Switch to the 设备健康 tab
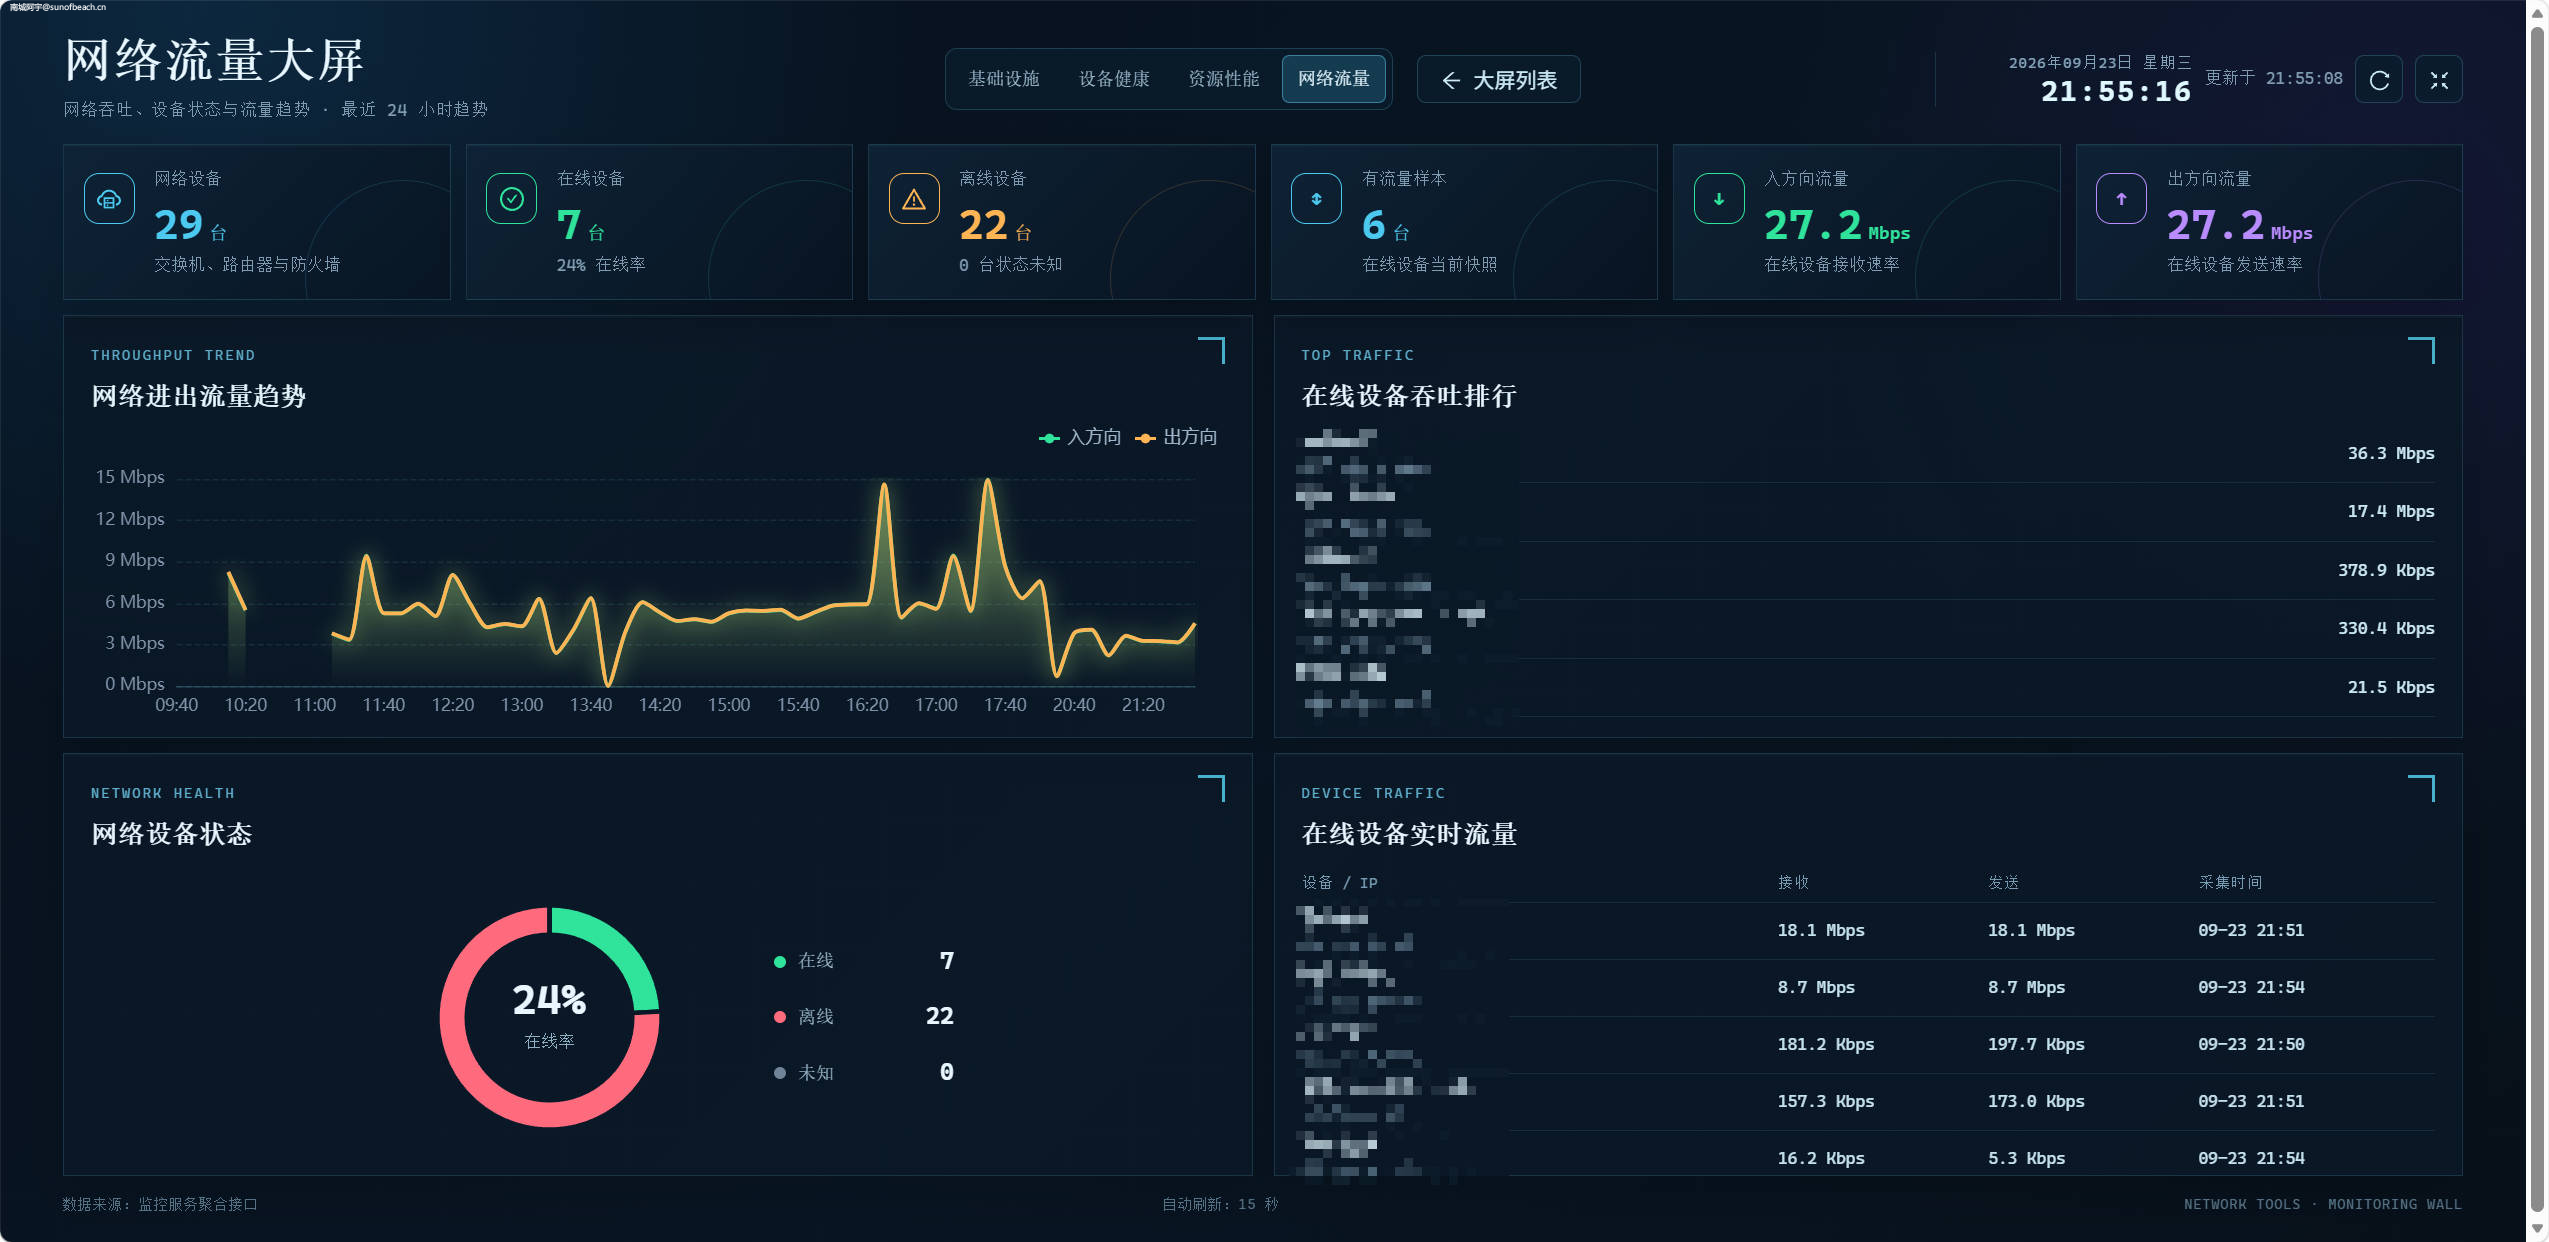 pyautogui.click(x=1113, y=79)
